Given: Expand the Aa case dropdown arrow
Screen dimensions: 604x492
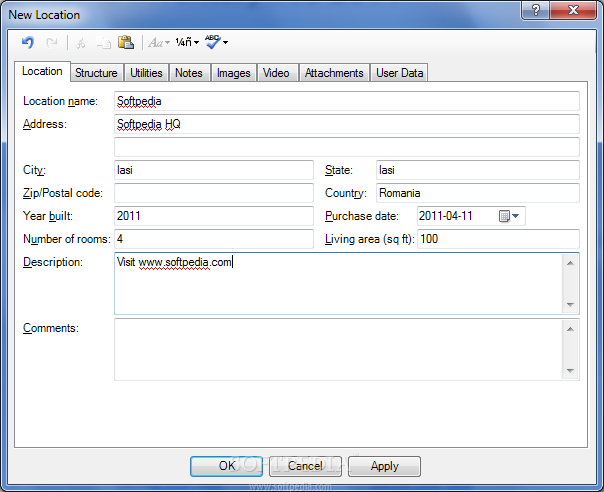Looking at the screenshot, I should pyautogui.click(x=168, y=42).
